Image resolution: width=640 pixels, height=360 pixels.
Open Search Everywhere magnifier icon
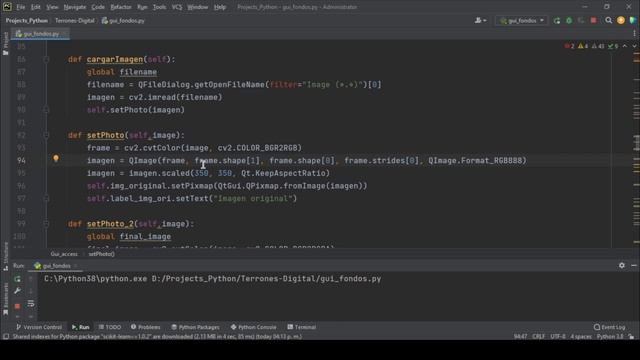(609, 20)
